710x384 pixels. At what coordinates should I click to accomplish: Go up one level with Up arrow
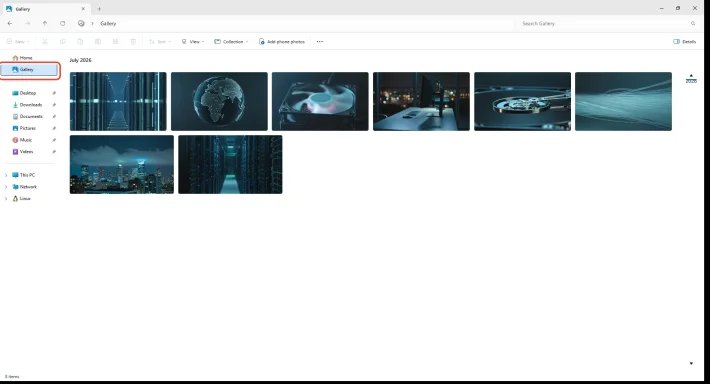point(45,24)
